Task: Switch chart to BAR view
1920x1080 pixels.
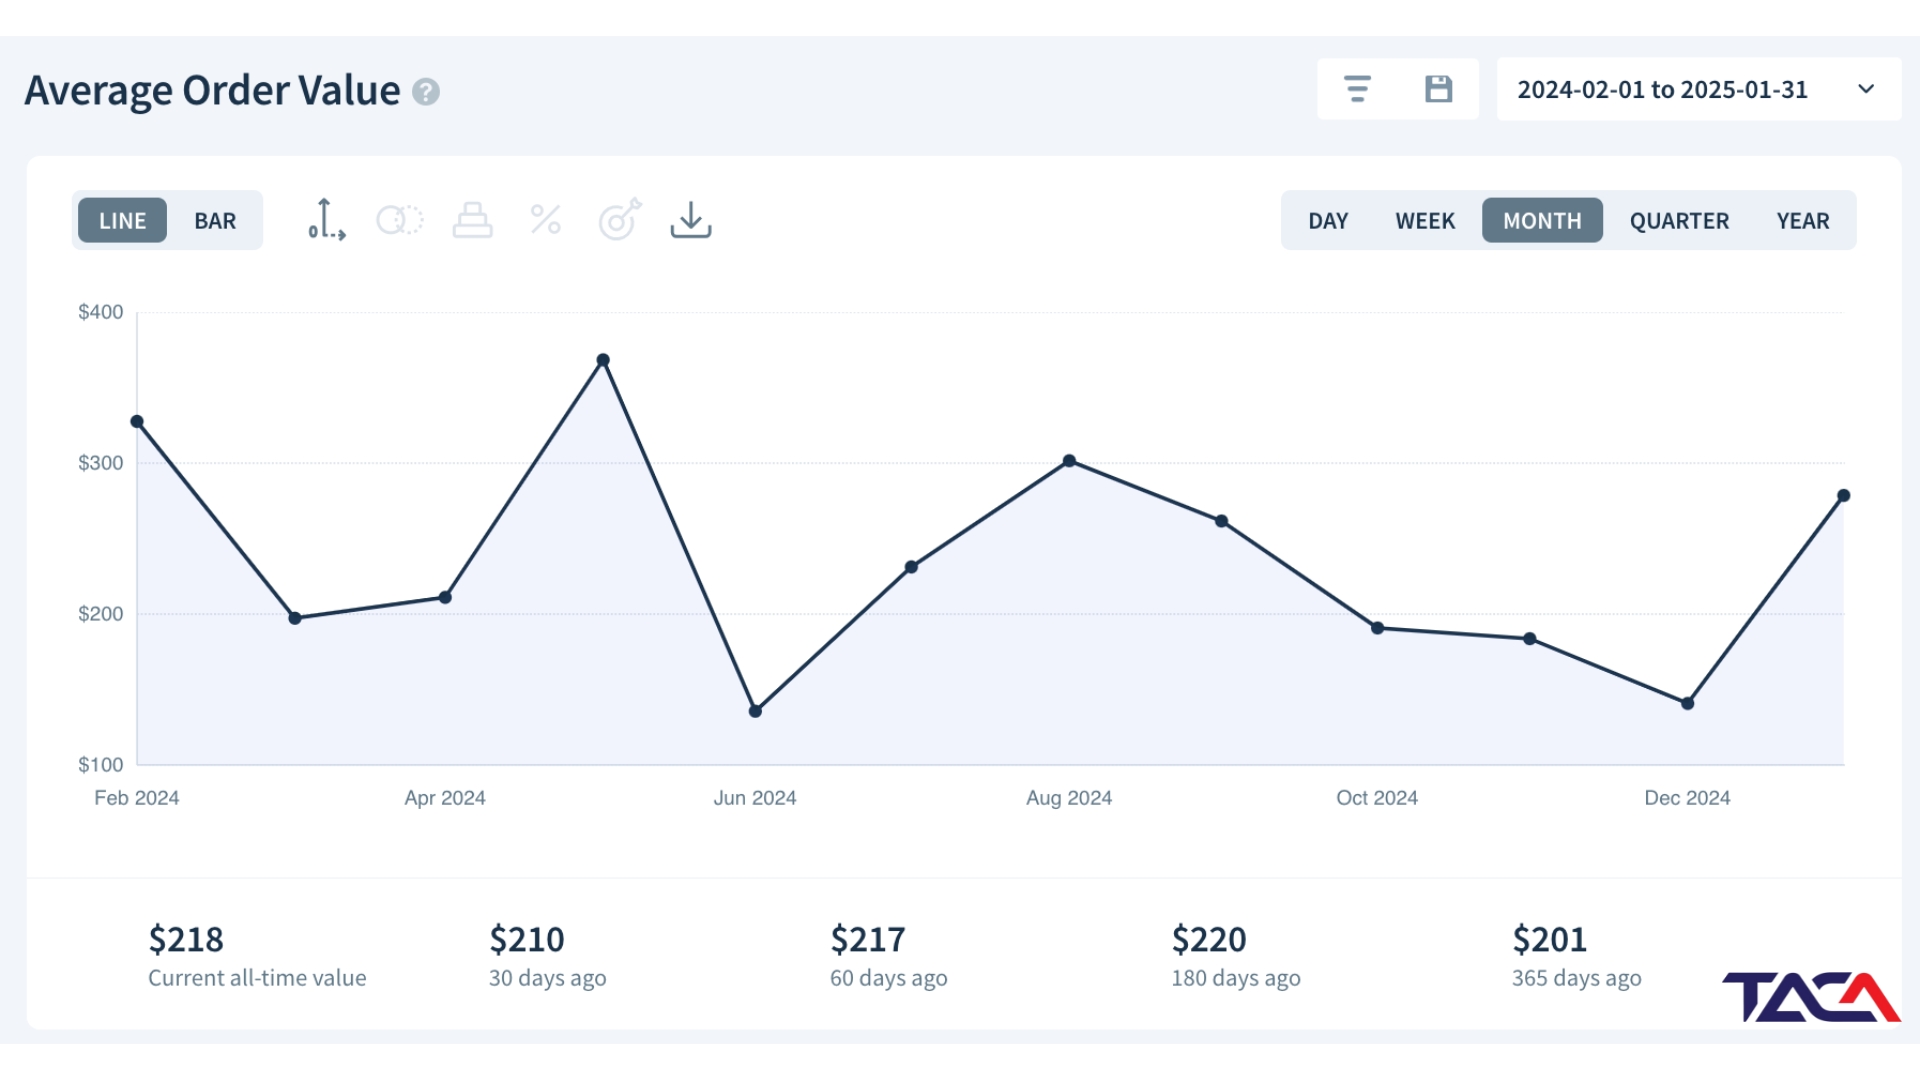Action: click(215, 221)
